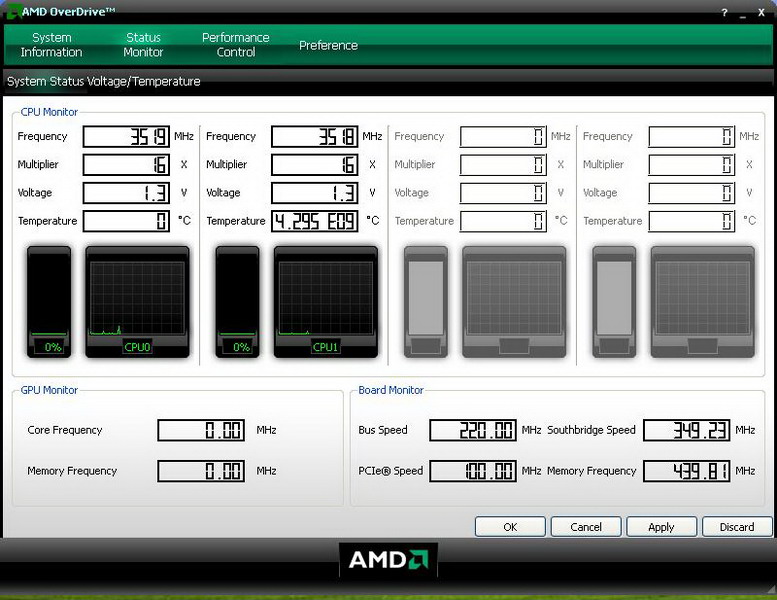Screen dimensions: 777x600
Task: Click the CPU1 temperature field 4.295 E09
Action: click(x=315, y=221)
